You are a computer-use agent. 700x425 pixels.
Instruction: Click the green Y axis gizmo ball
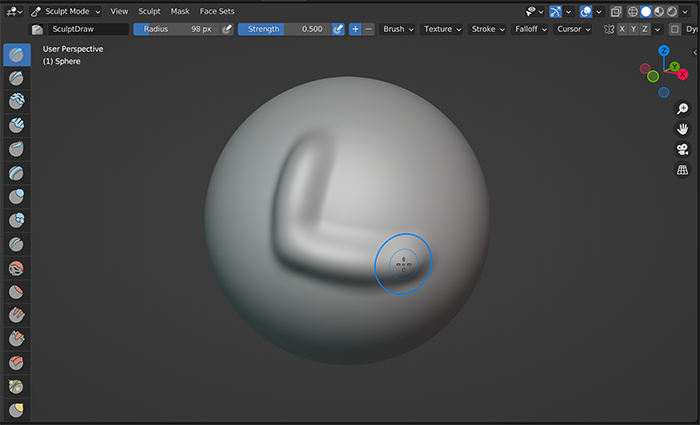(x=674, y=67)
